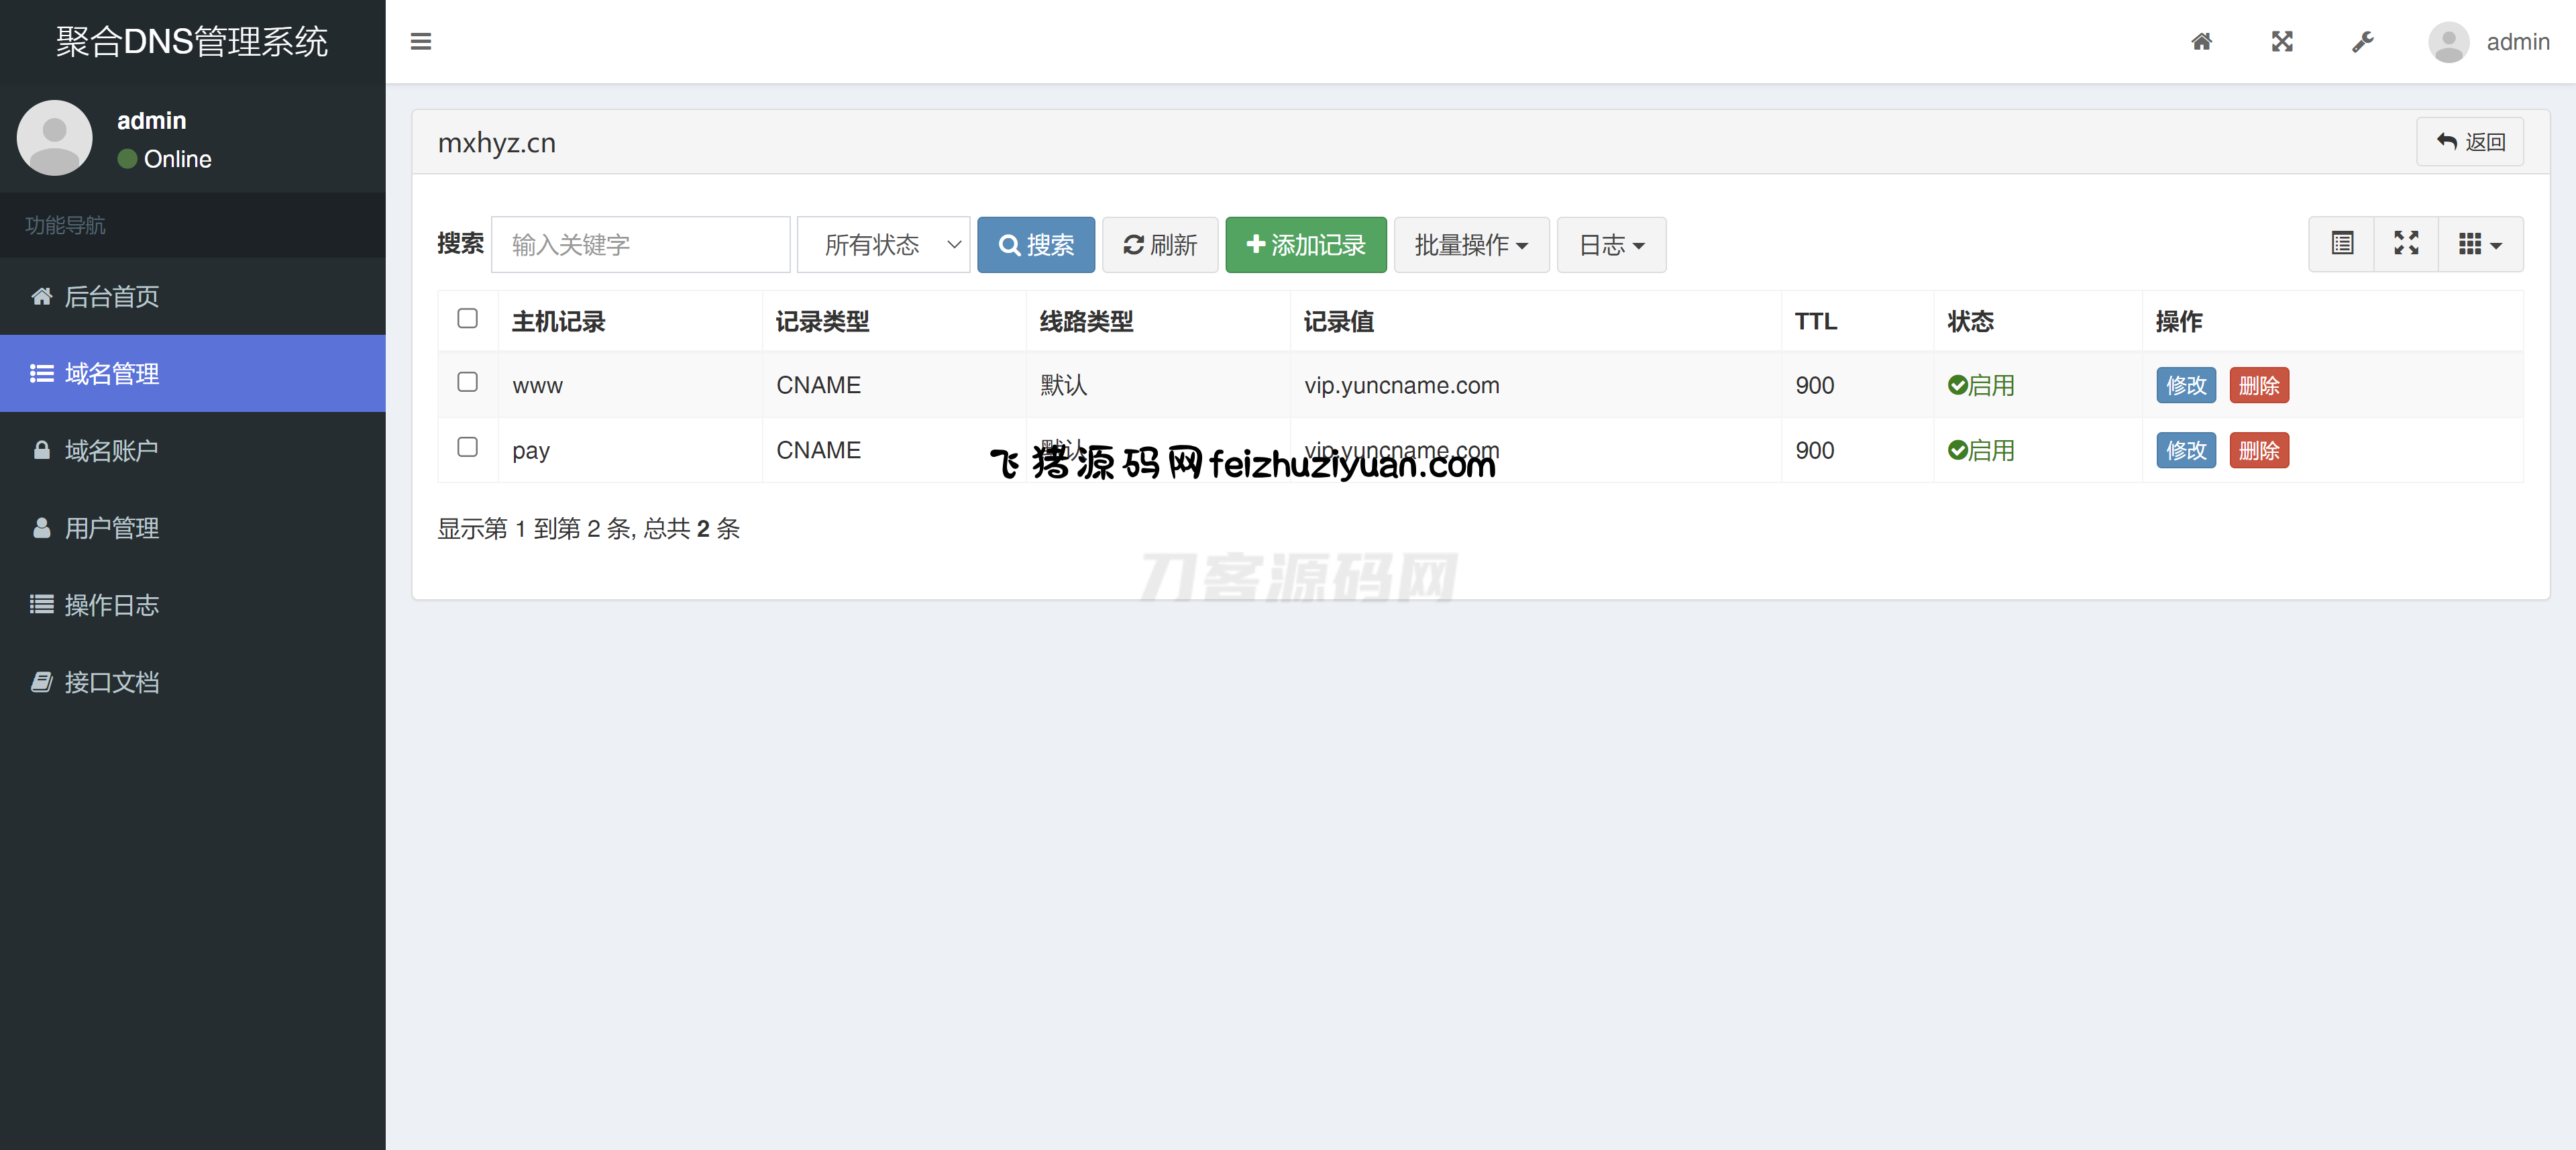Delete the pay record with 删除
Image resolution: width=2576 pixels, height=1150 pixels.
pos(2259,451)
